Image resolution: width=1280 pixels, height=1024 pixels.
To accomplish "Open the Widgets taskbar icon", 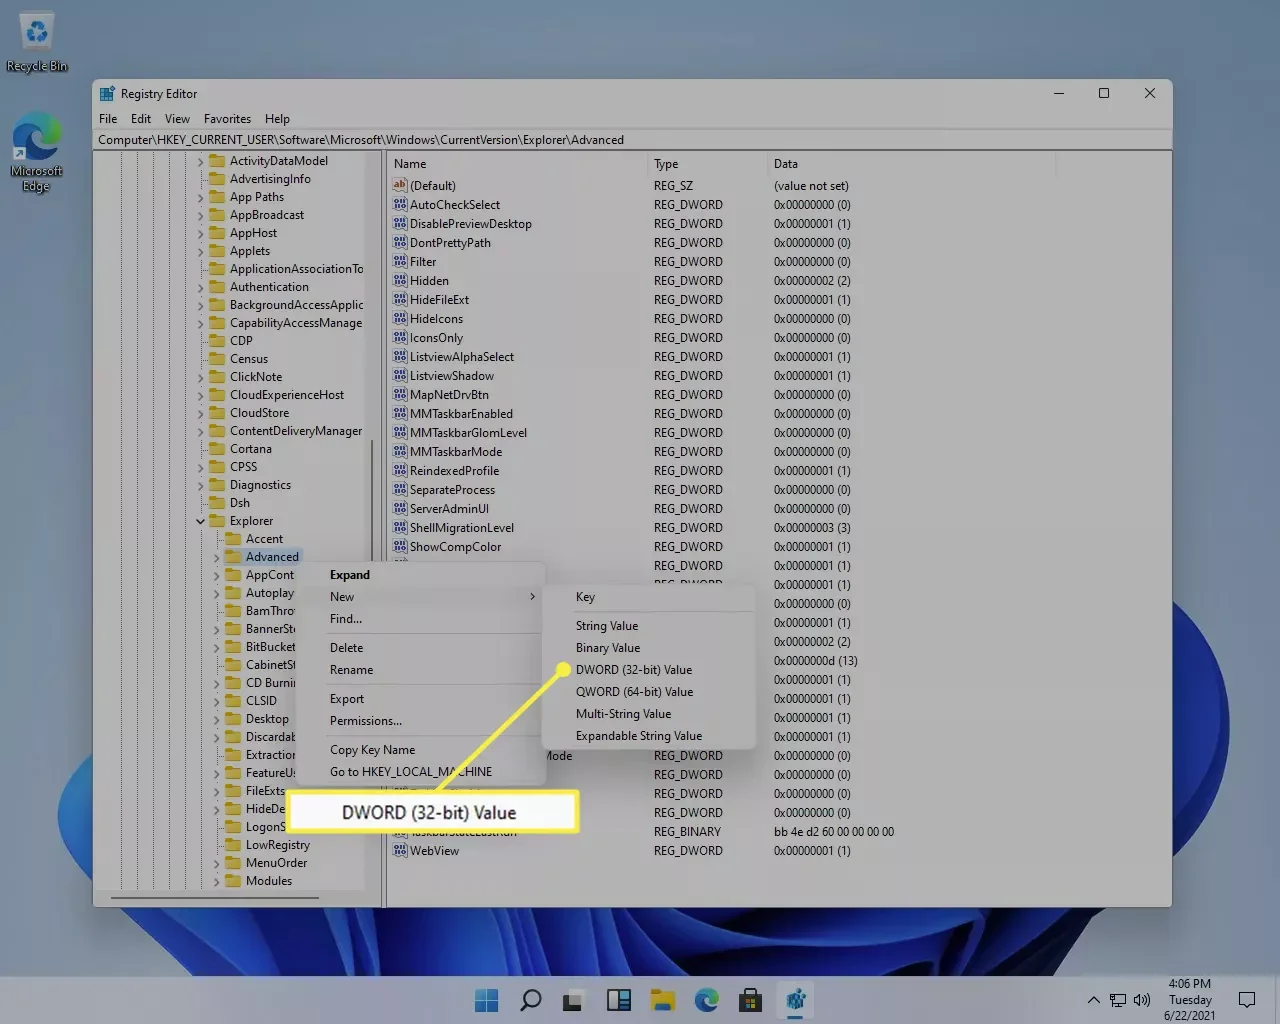I will click(x=619, y=1000).
